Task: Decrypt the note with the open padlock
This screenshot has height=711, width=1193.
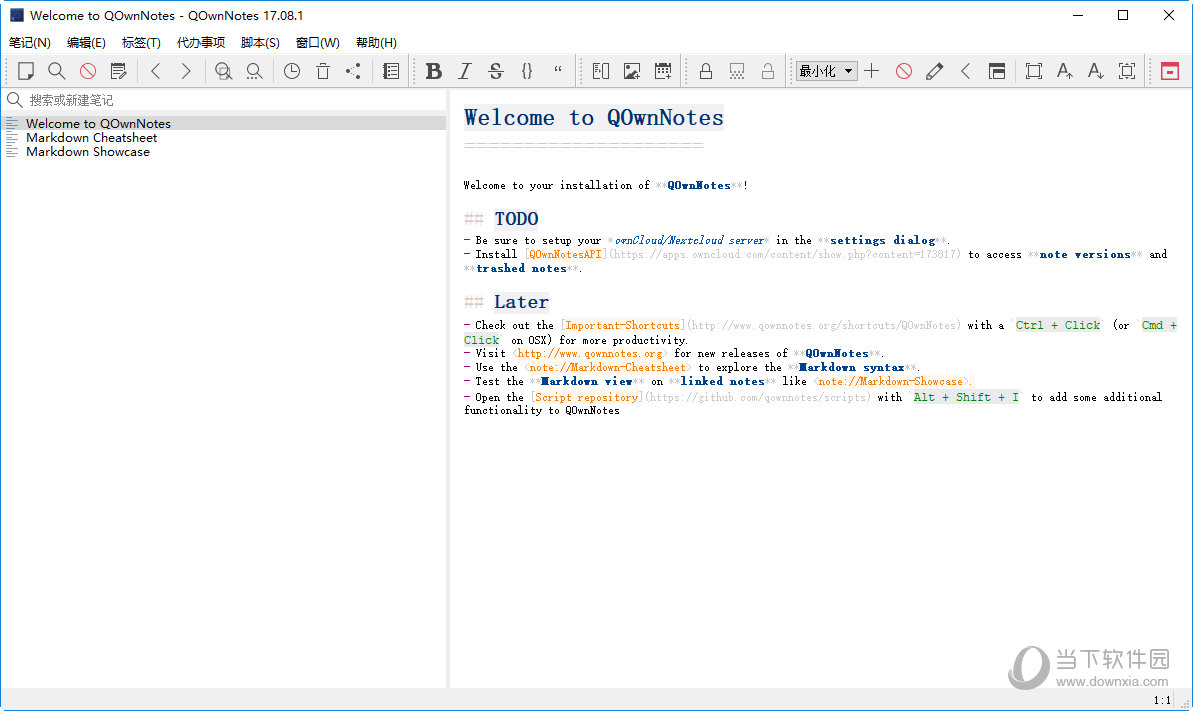Action: click(768, 71)
